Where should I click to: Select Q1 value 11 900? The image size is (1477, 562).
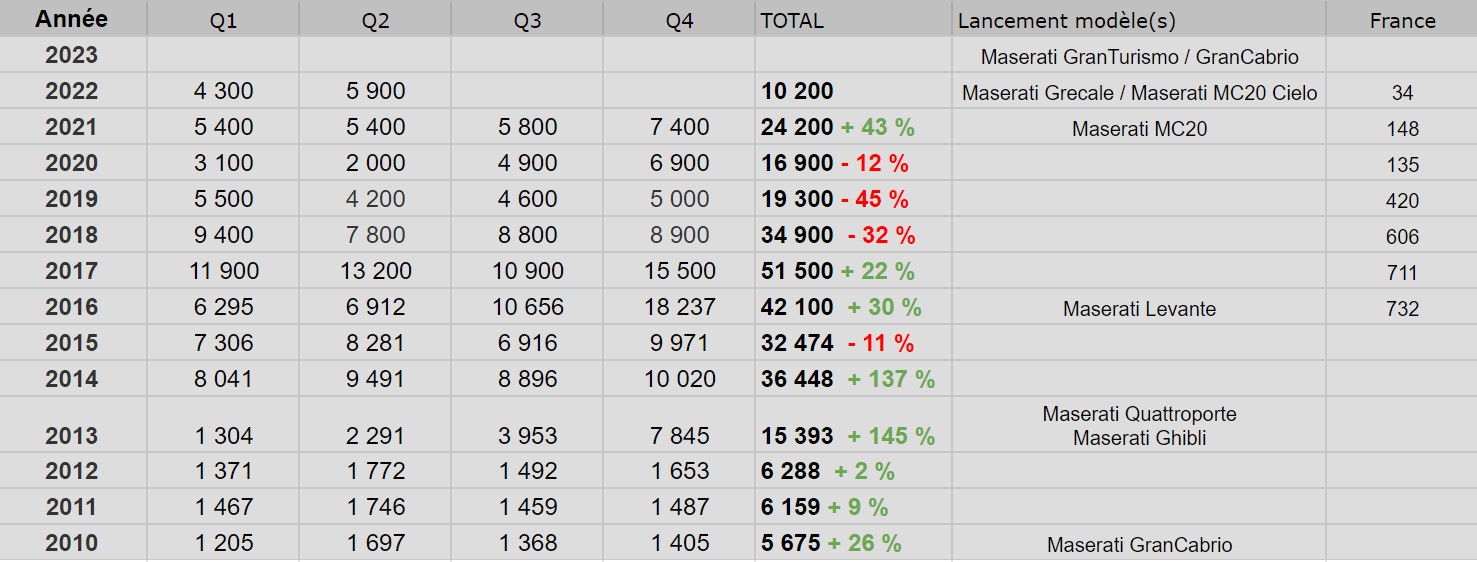point(223,271)
